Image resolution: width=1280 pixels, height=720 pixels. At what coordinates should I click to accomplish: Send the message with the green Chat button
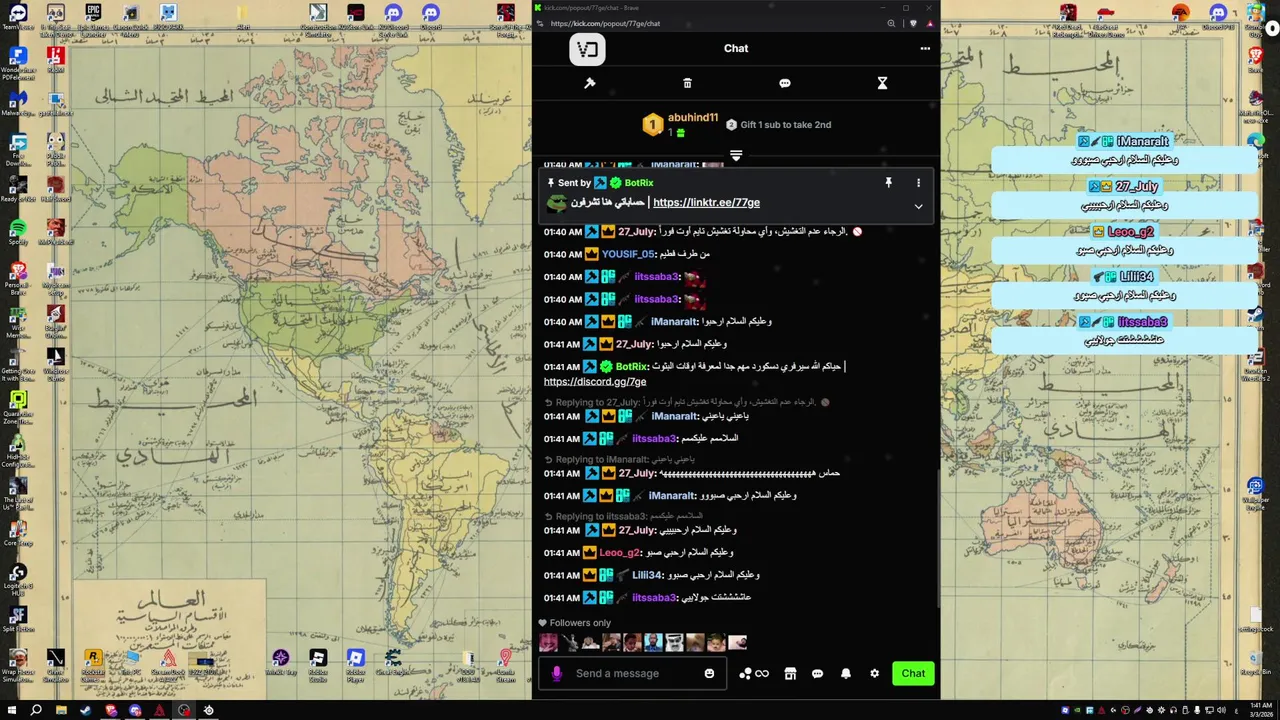pyautogui.click(x=913, y=673)
